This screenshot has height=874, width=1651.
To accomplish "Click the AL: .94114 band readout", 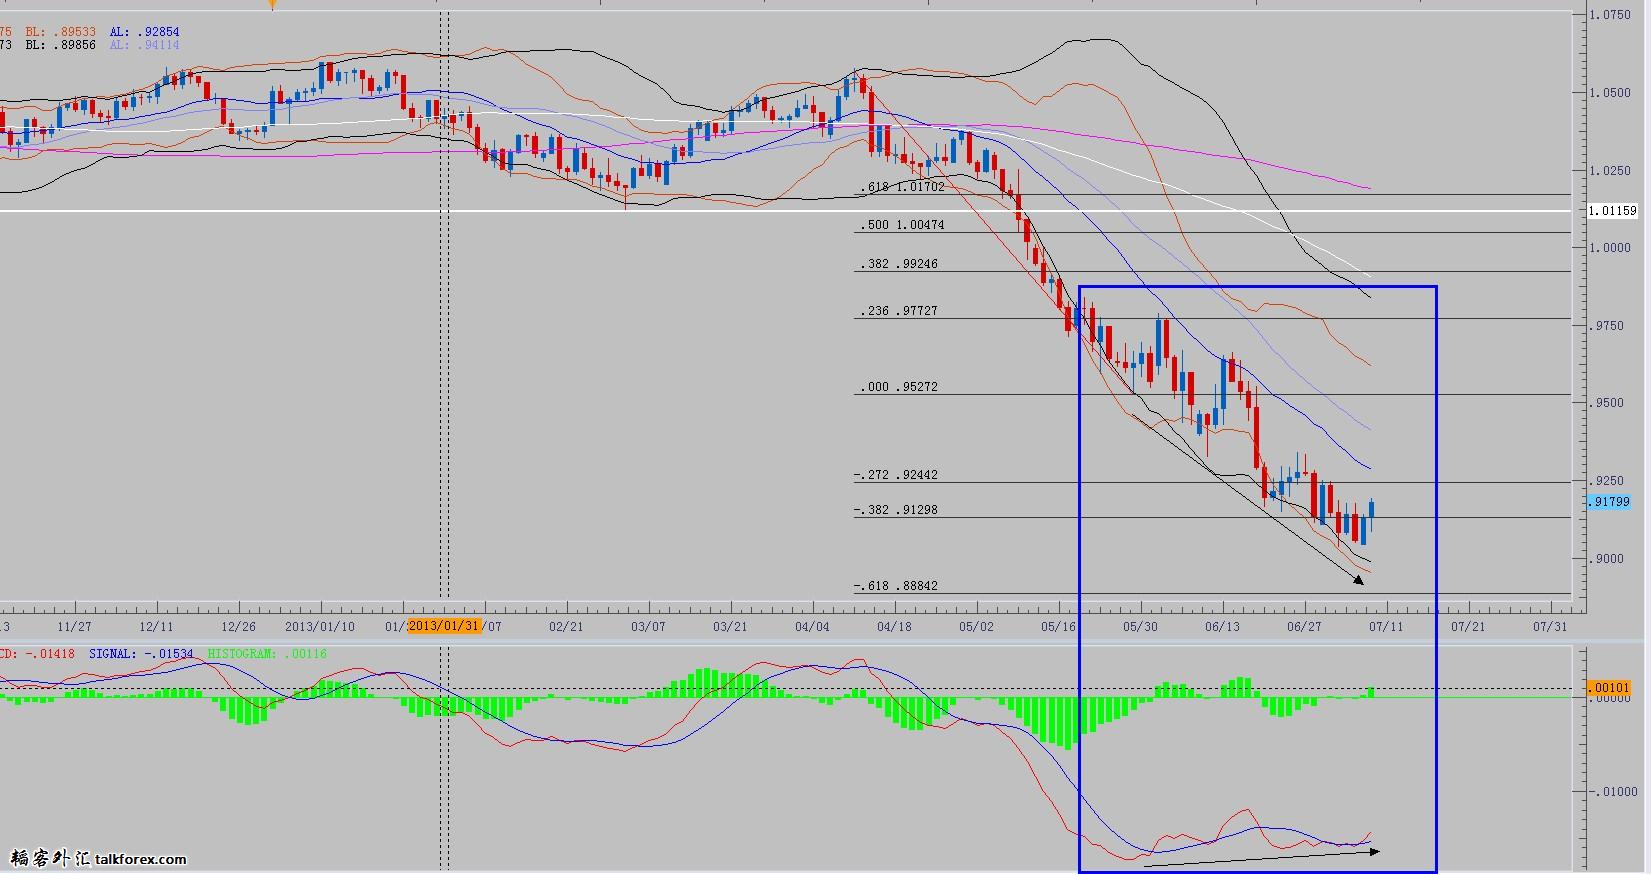I will [x=145, y=45].
